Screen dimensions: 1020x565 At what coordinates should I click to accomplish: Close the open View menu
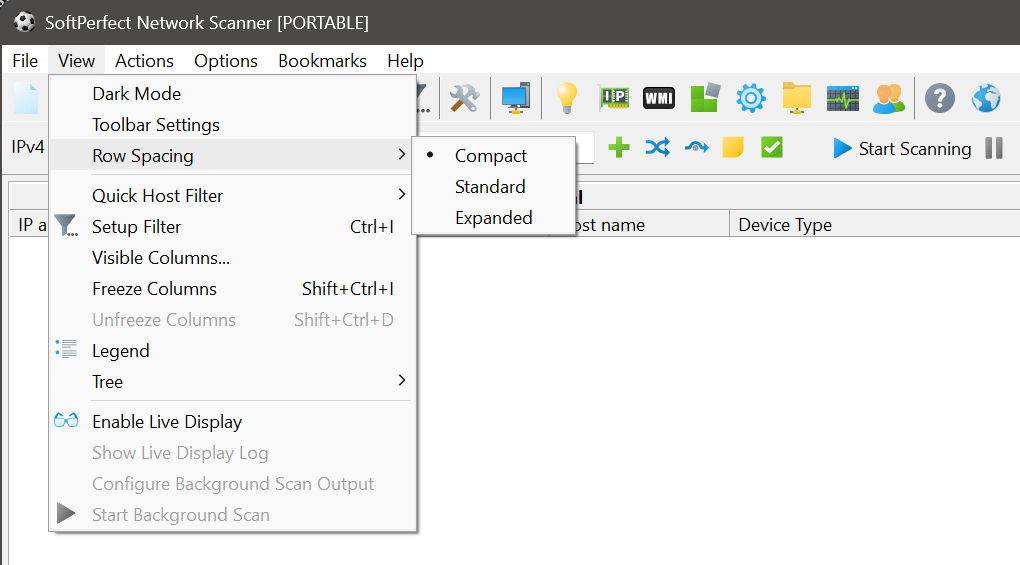[x=76, y=60]
